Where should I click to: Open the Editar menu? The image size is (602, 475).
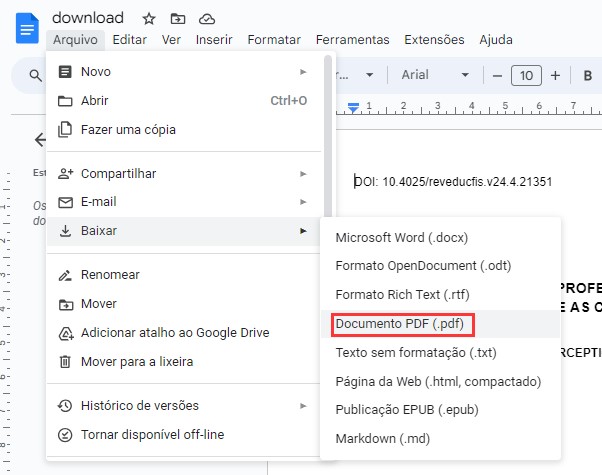point(129,40)
